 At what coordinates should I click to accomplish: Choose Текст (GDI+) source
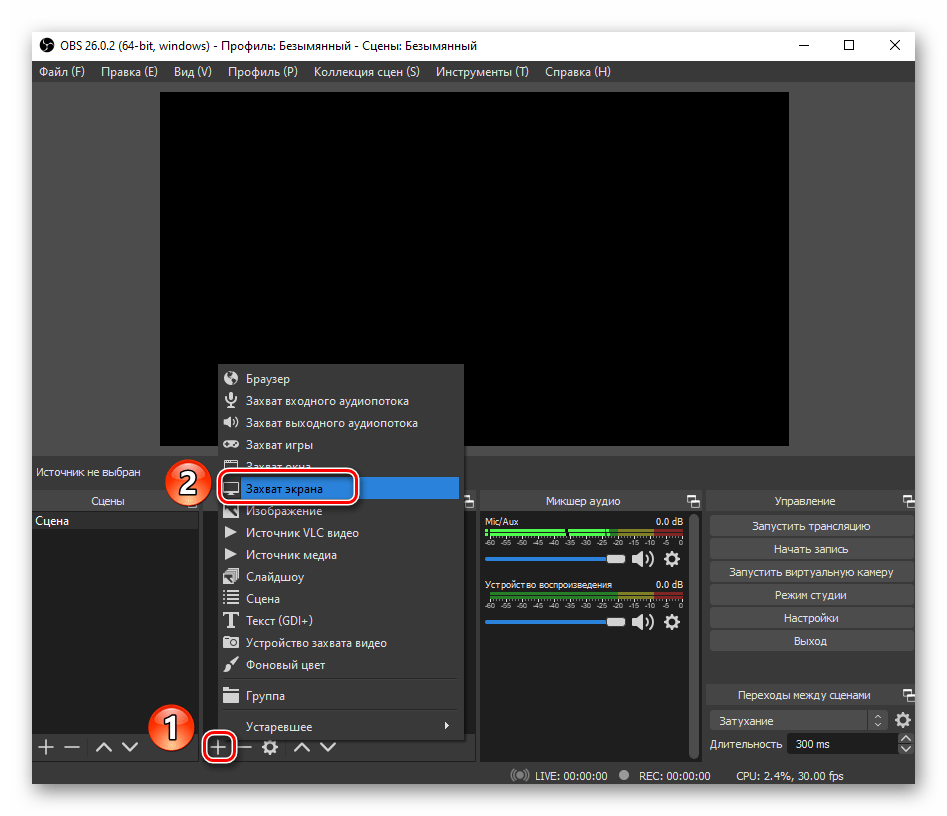[341, 620]
